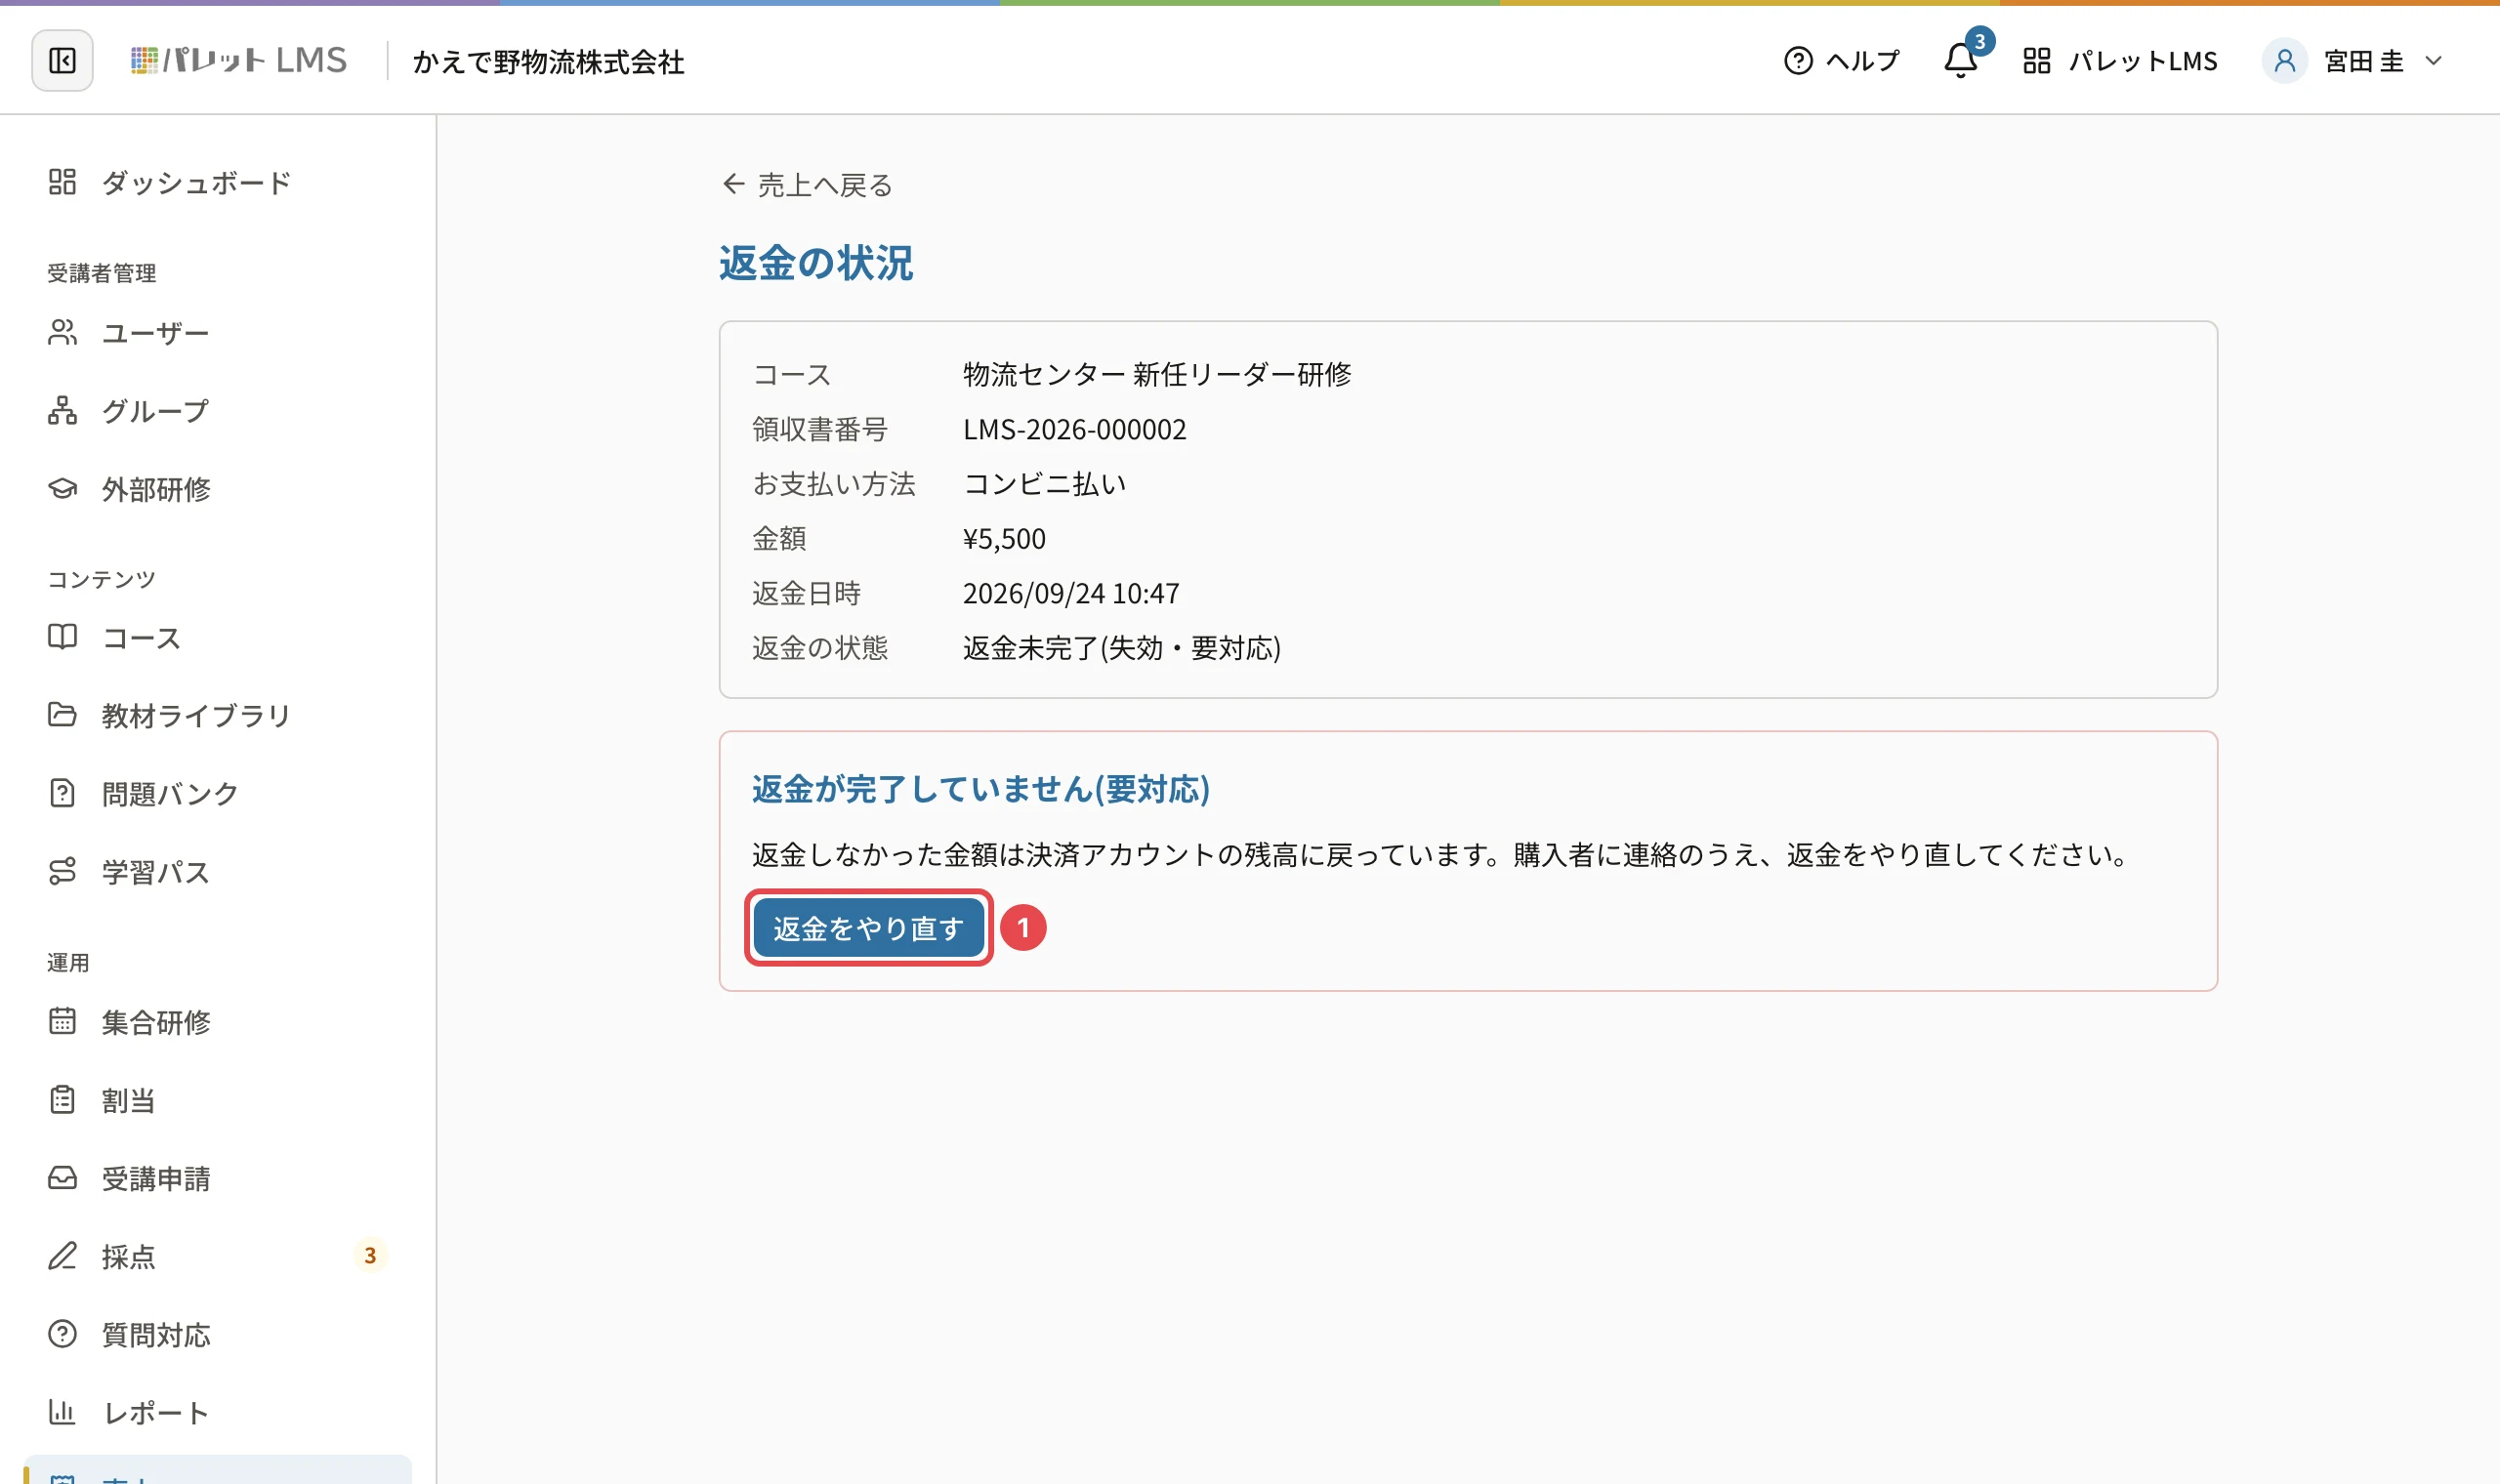Screen dimensions: 2500x1484
Task: Click the 集合研修 calendar icon
Action: coord(62,1021)
